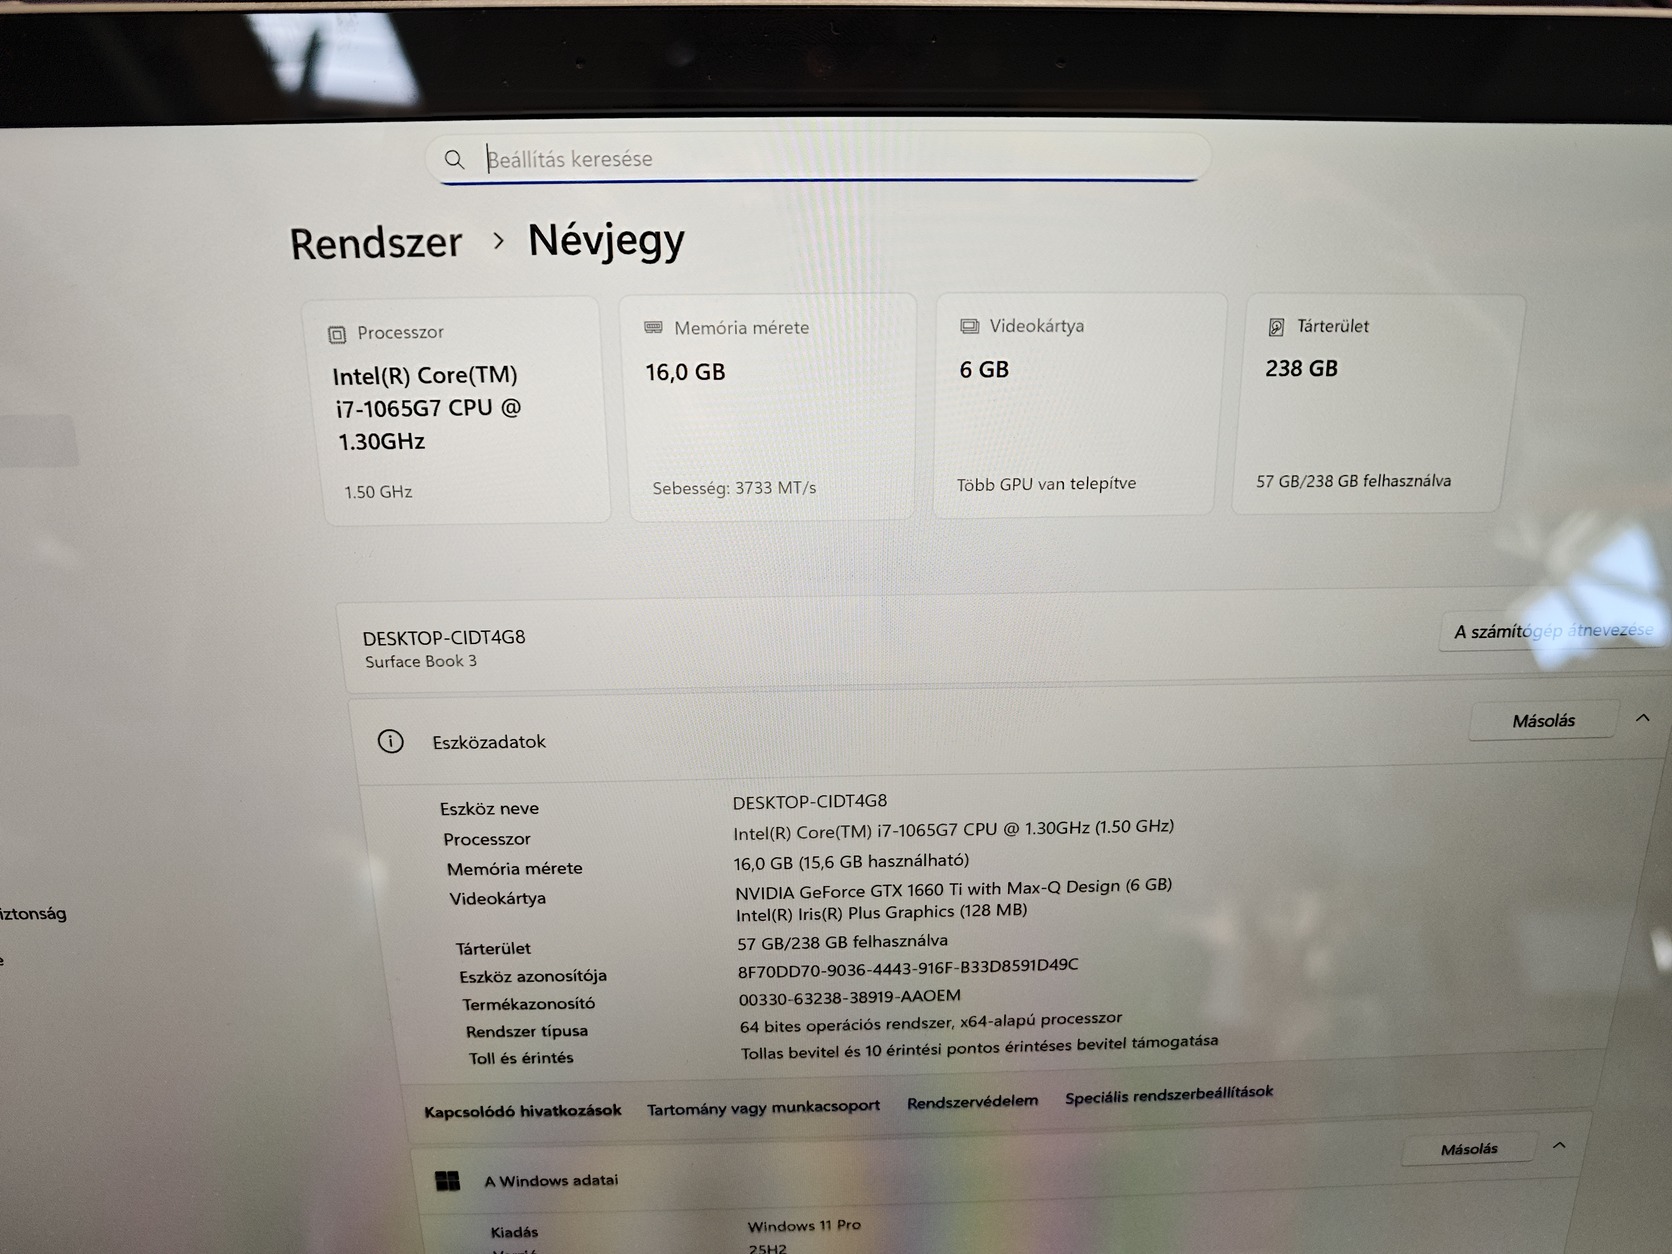Click "A számítógép átnevezése" rename button

(x=1553, y=631)
